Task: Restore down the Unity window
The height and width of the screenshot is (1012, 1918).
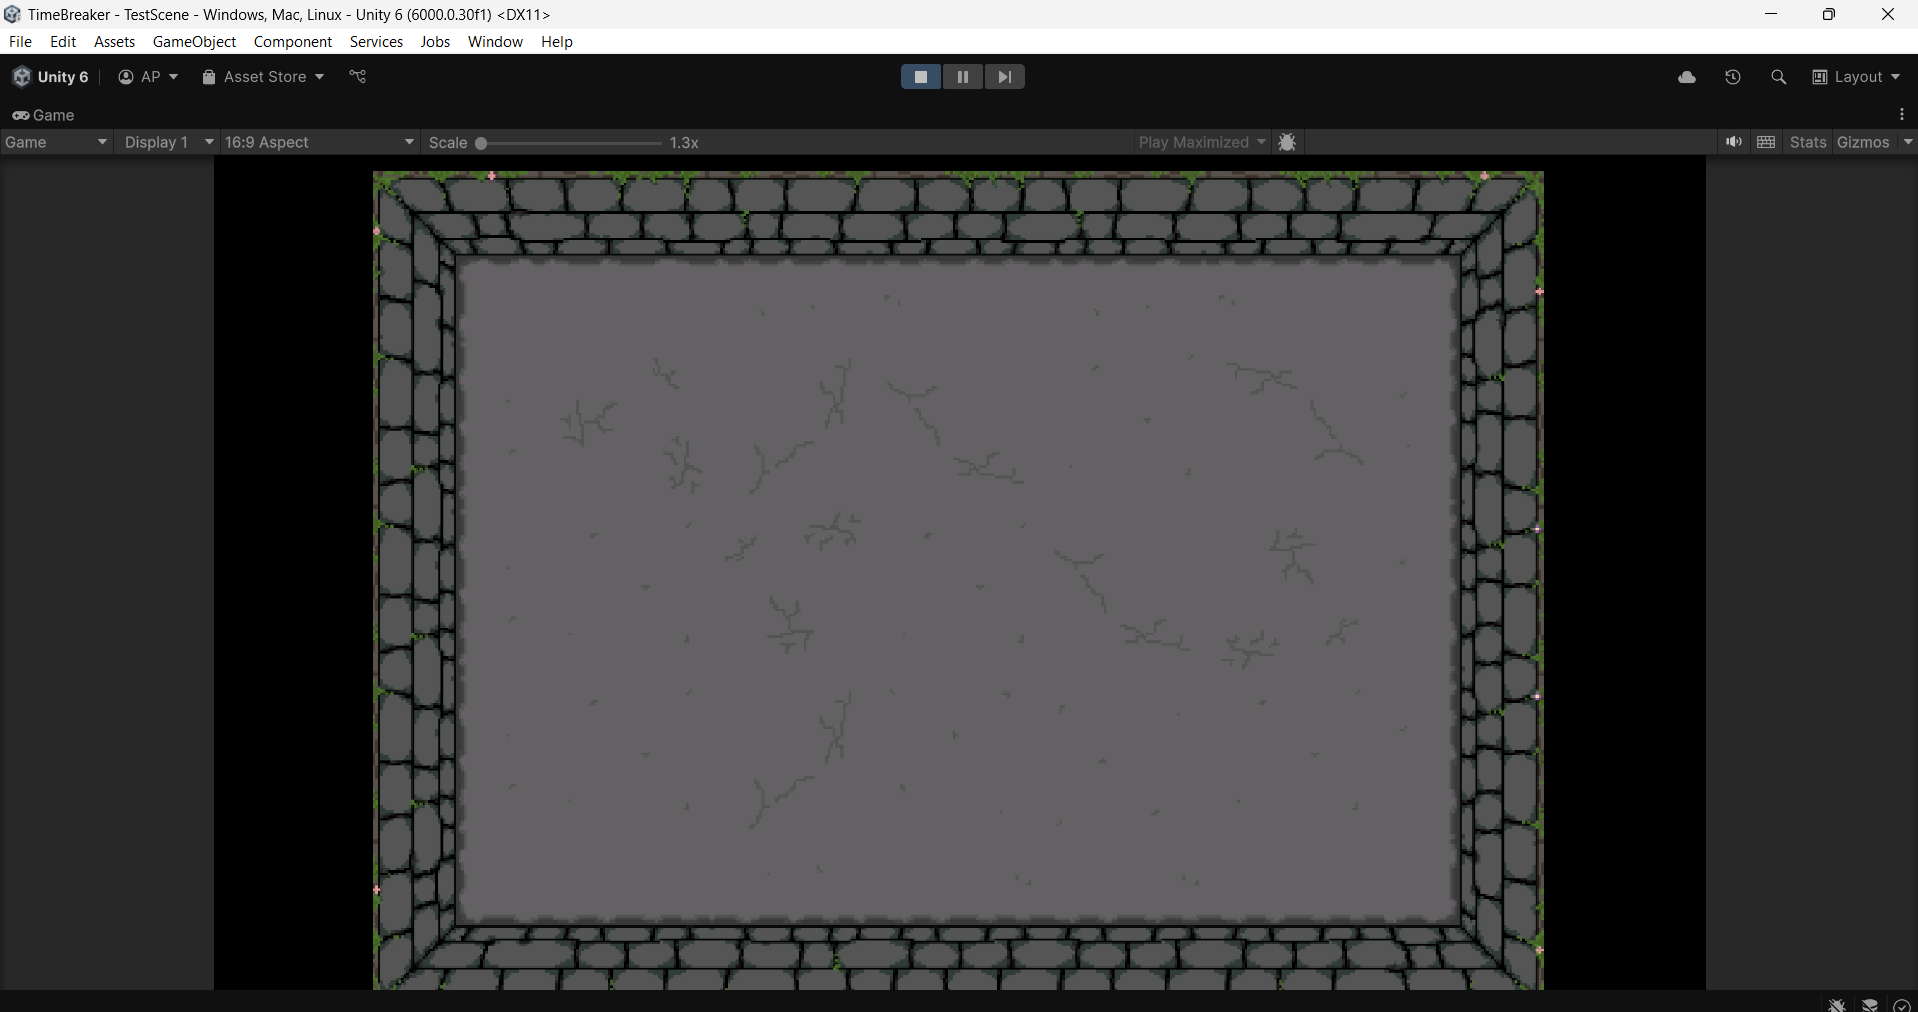Action: (x=1829, y=14)
